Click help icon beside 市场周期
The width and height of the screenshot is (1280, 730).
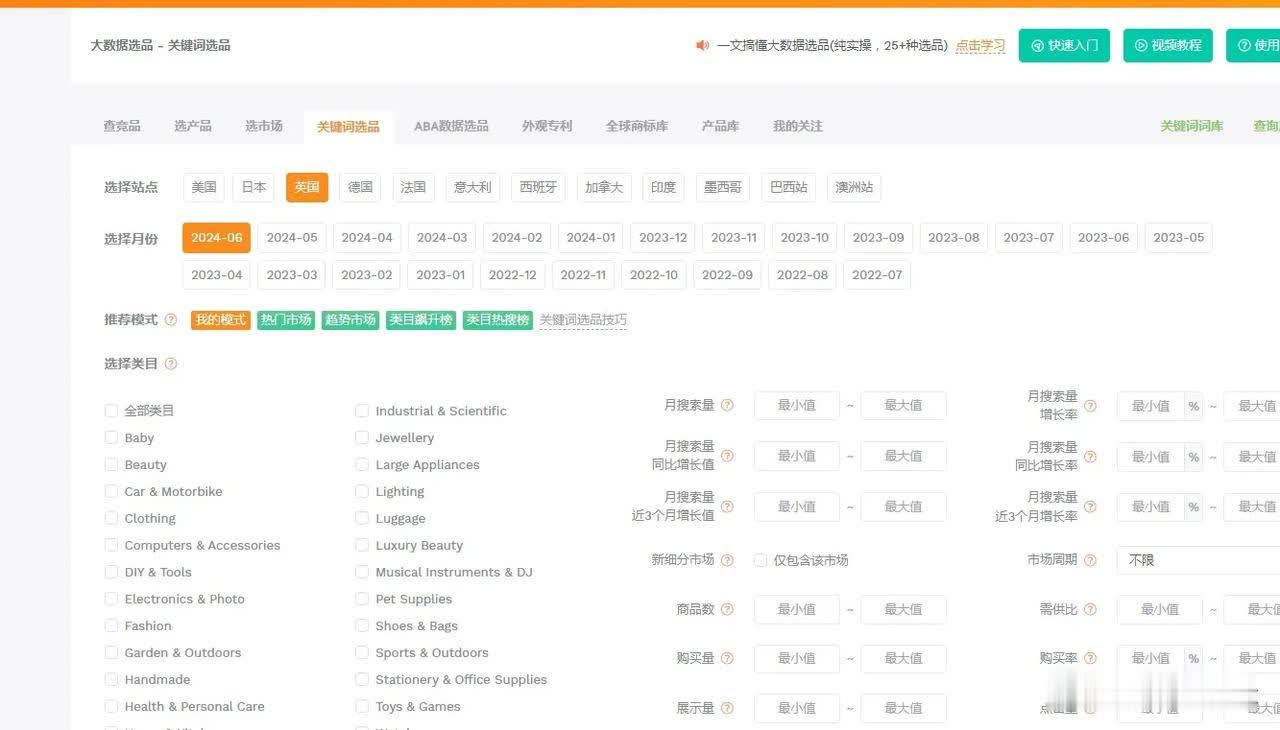click(x=1090, y=560)
